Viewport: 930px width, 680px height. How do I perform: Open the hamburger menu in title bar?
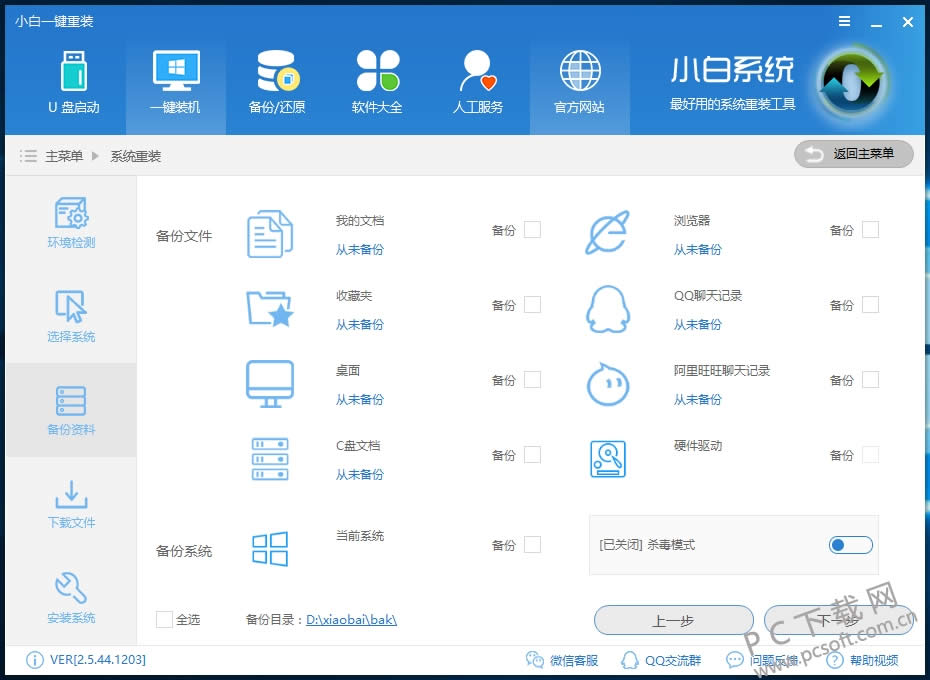pos(845,21)
